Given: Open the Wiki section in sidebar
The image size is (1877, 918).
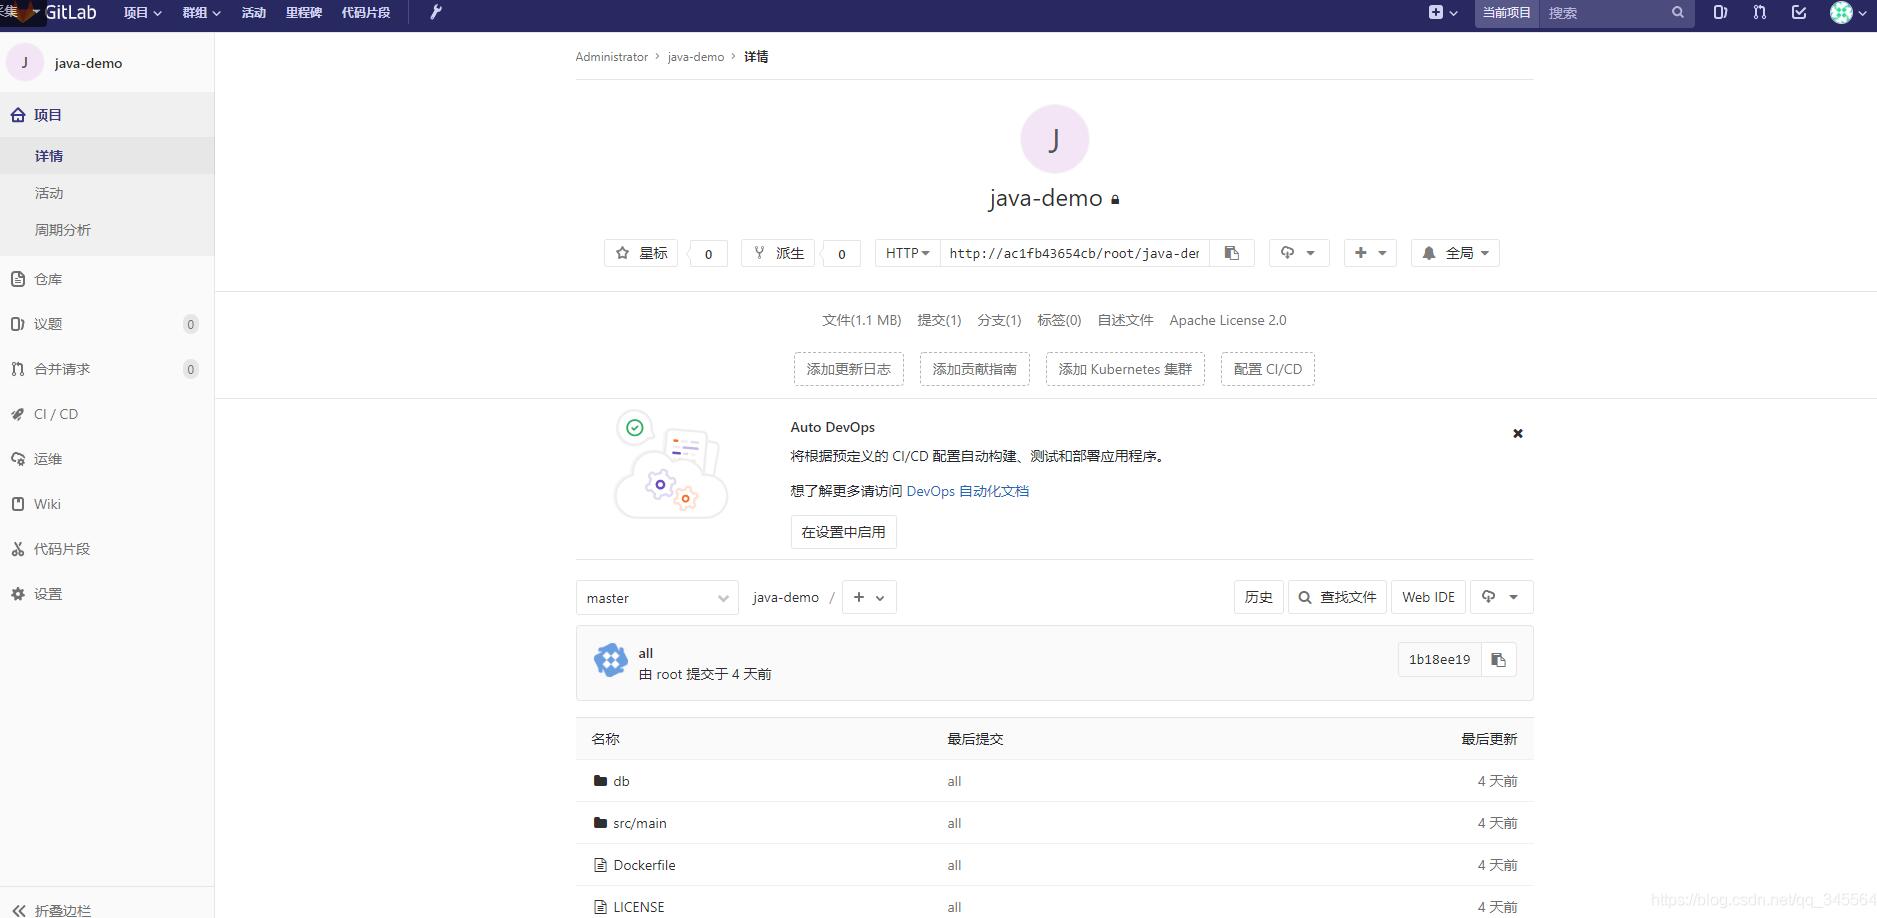Looking at the screenshot, I should (48, 504).
